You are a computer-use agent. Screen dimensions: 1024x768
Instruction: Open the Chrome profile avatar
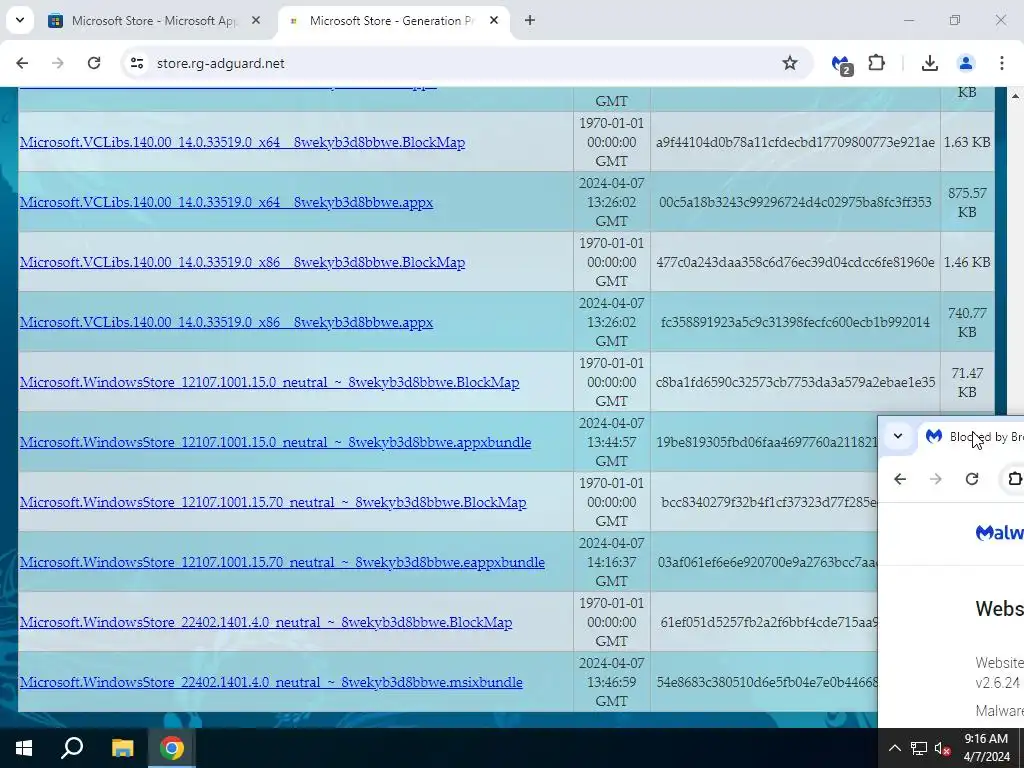[966, 63]
